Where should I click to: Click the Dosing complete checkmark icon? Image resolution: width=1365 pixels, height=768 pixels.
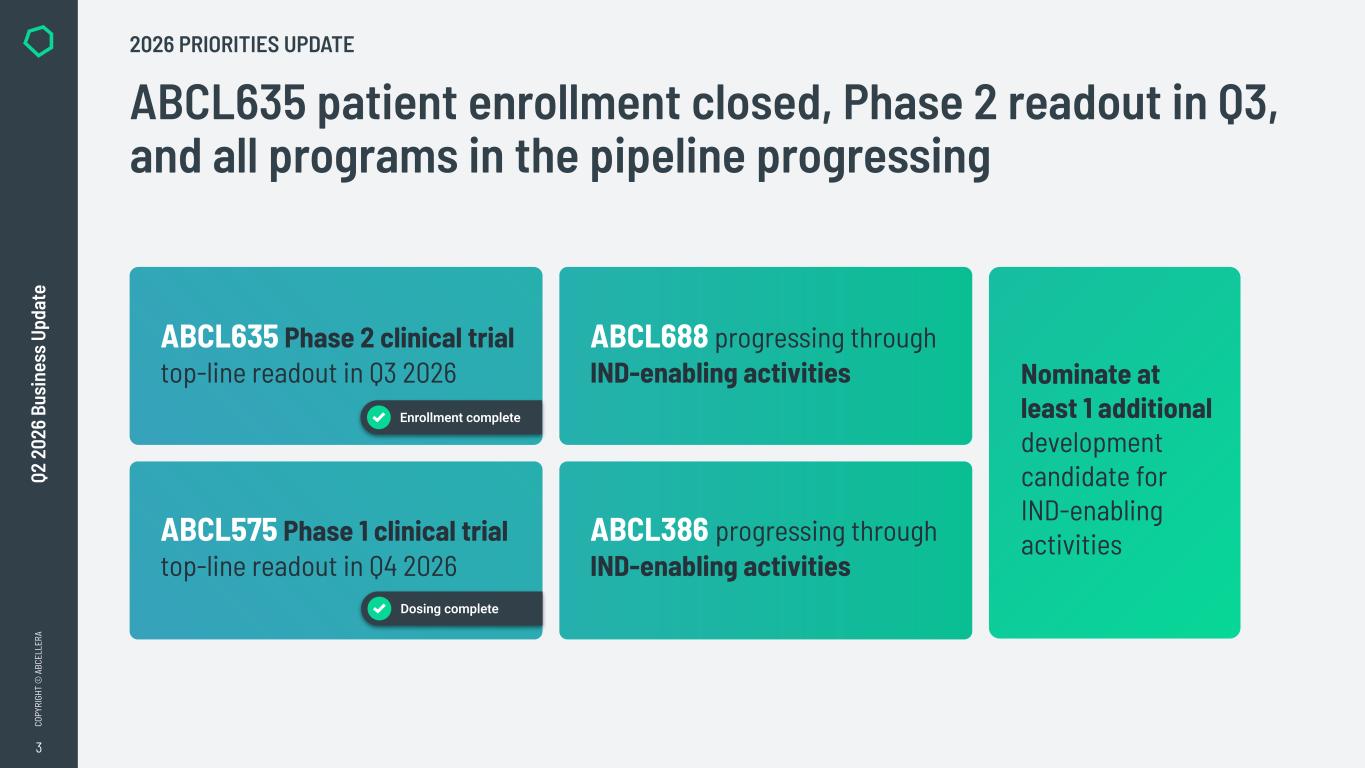coord(379,608)
